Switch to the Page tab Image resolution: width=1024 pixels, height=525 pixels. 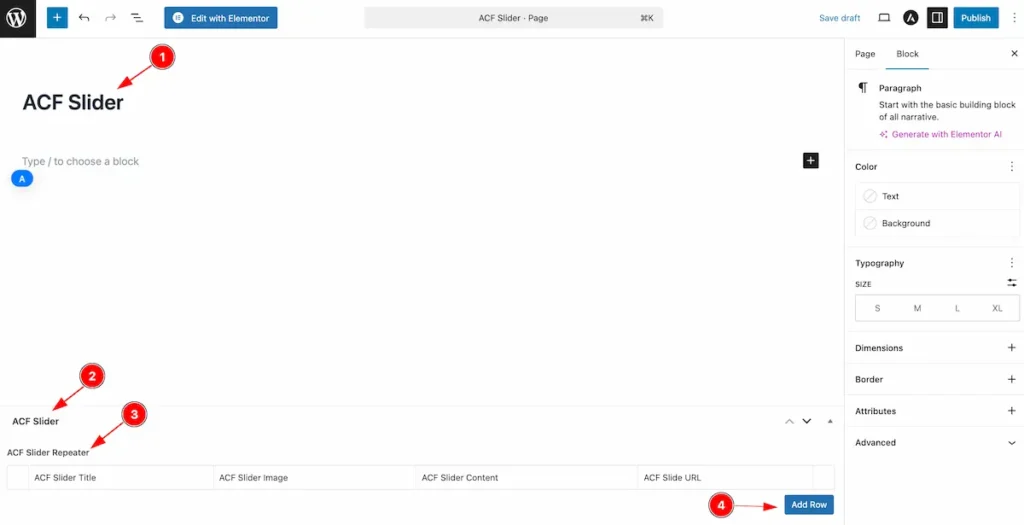(865, 54)
